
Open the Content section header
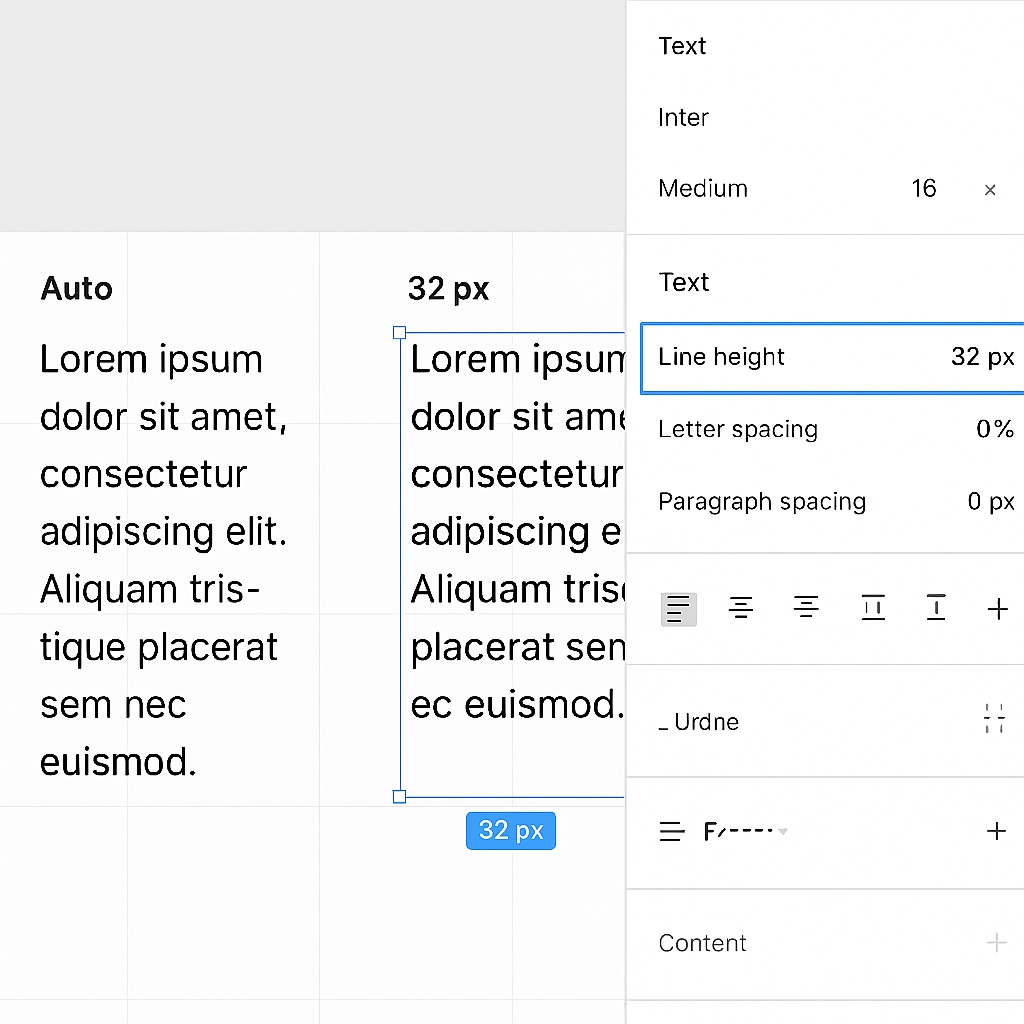click(702, 942)
